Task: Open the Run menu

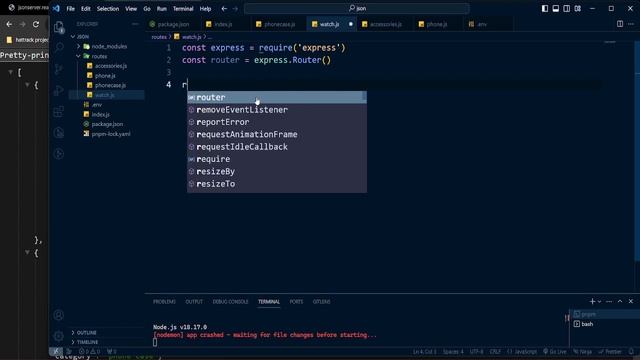Action: point(162,9)
